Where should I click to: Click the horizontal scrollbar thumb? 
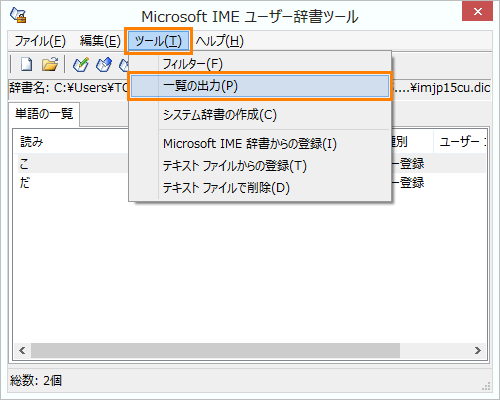pyautogui.click(x=215, y=350)
